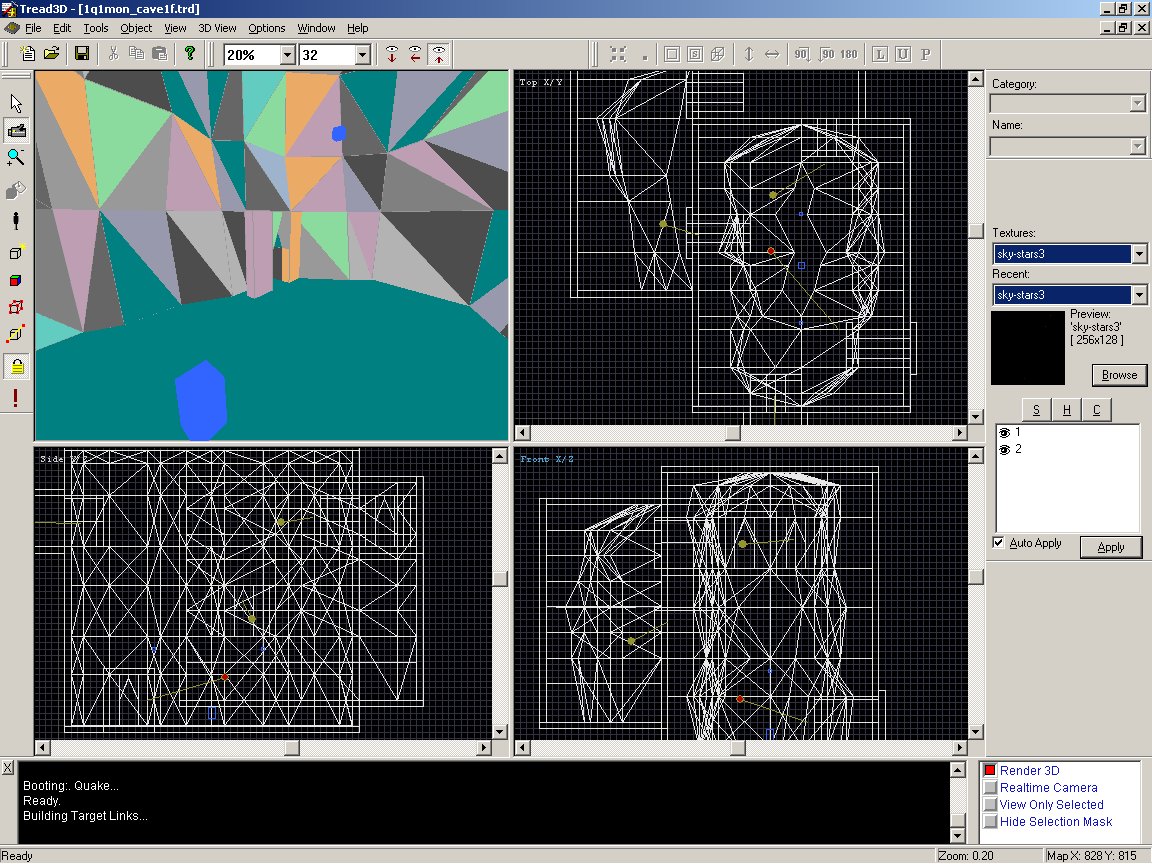This screenshot has height=864, width=1152.
Task: Enable the Render 3D option
Action: (x=990, y=771)
